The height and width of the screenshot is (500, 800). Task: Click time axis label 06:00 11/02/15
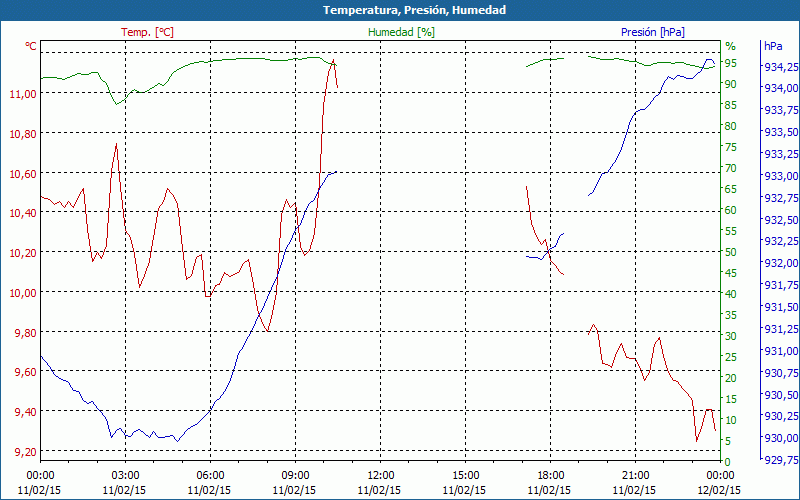210,483
